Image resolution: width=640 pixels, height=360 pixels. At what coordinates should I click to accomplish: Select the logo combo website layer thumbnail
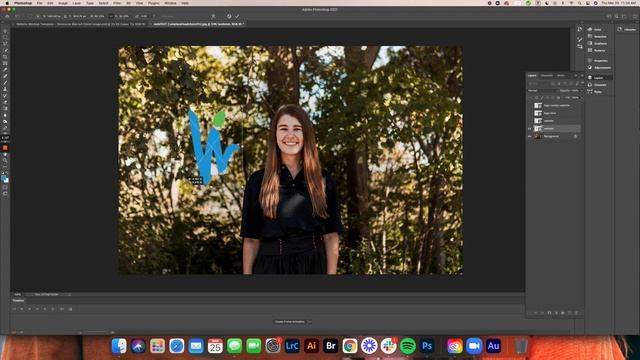538,105
